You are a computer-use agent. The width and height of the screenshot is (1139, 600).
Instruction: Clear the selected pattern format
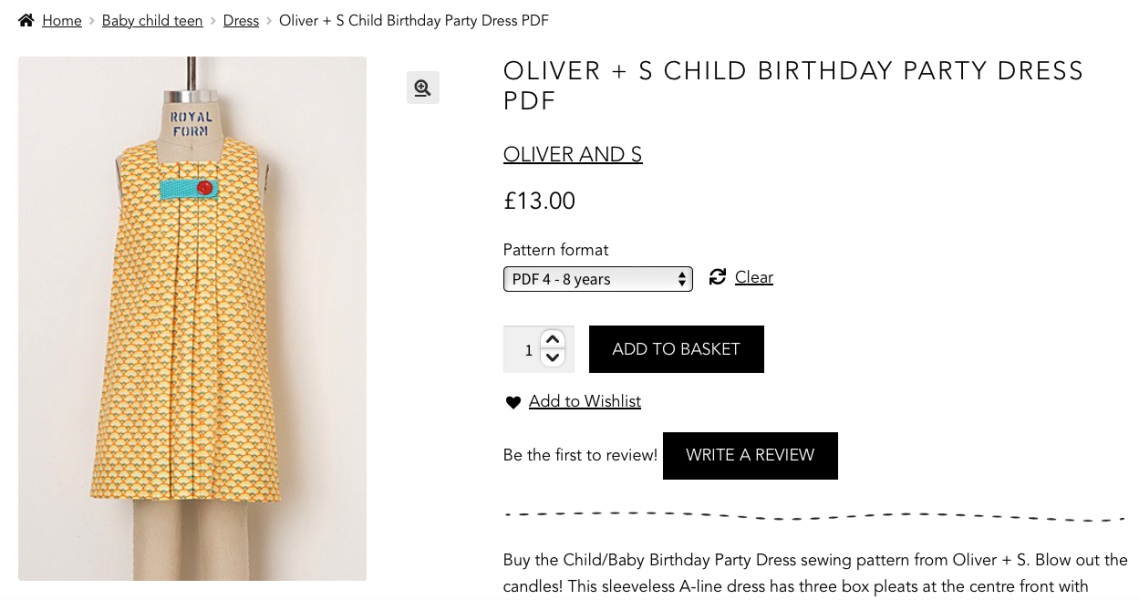pyautogui.click(x=754, y=278)
